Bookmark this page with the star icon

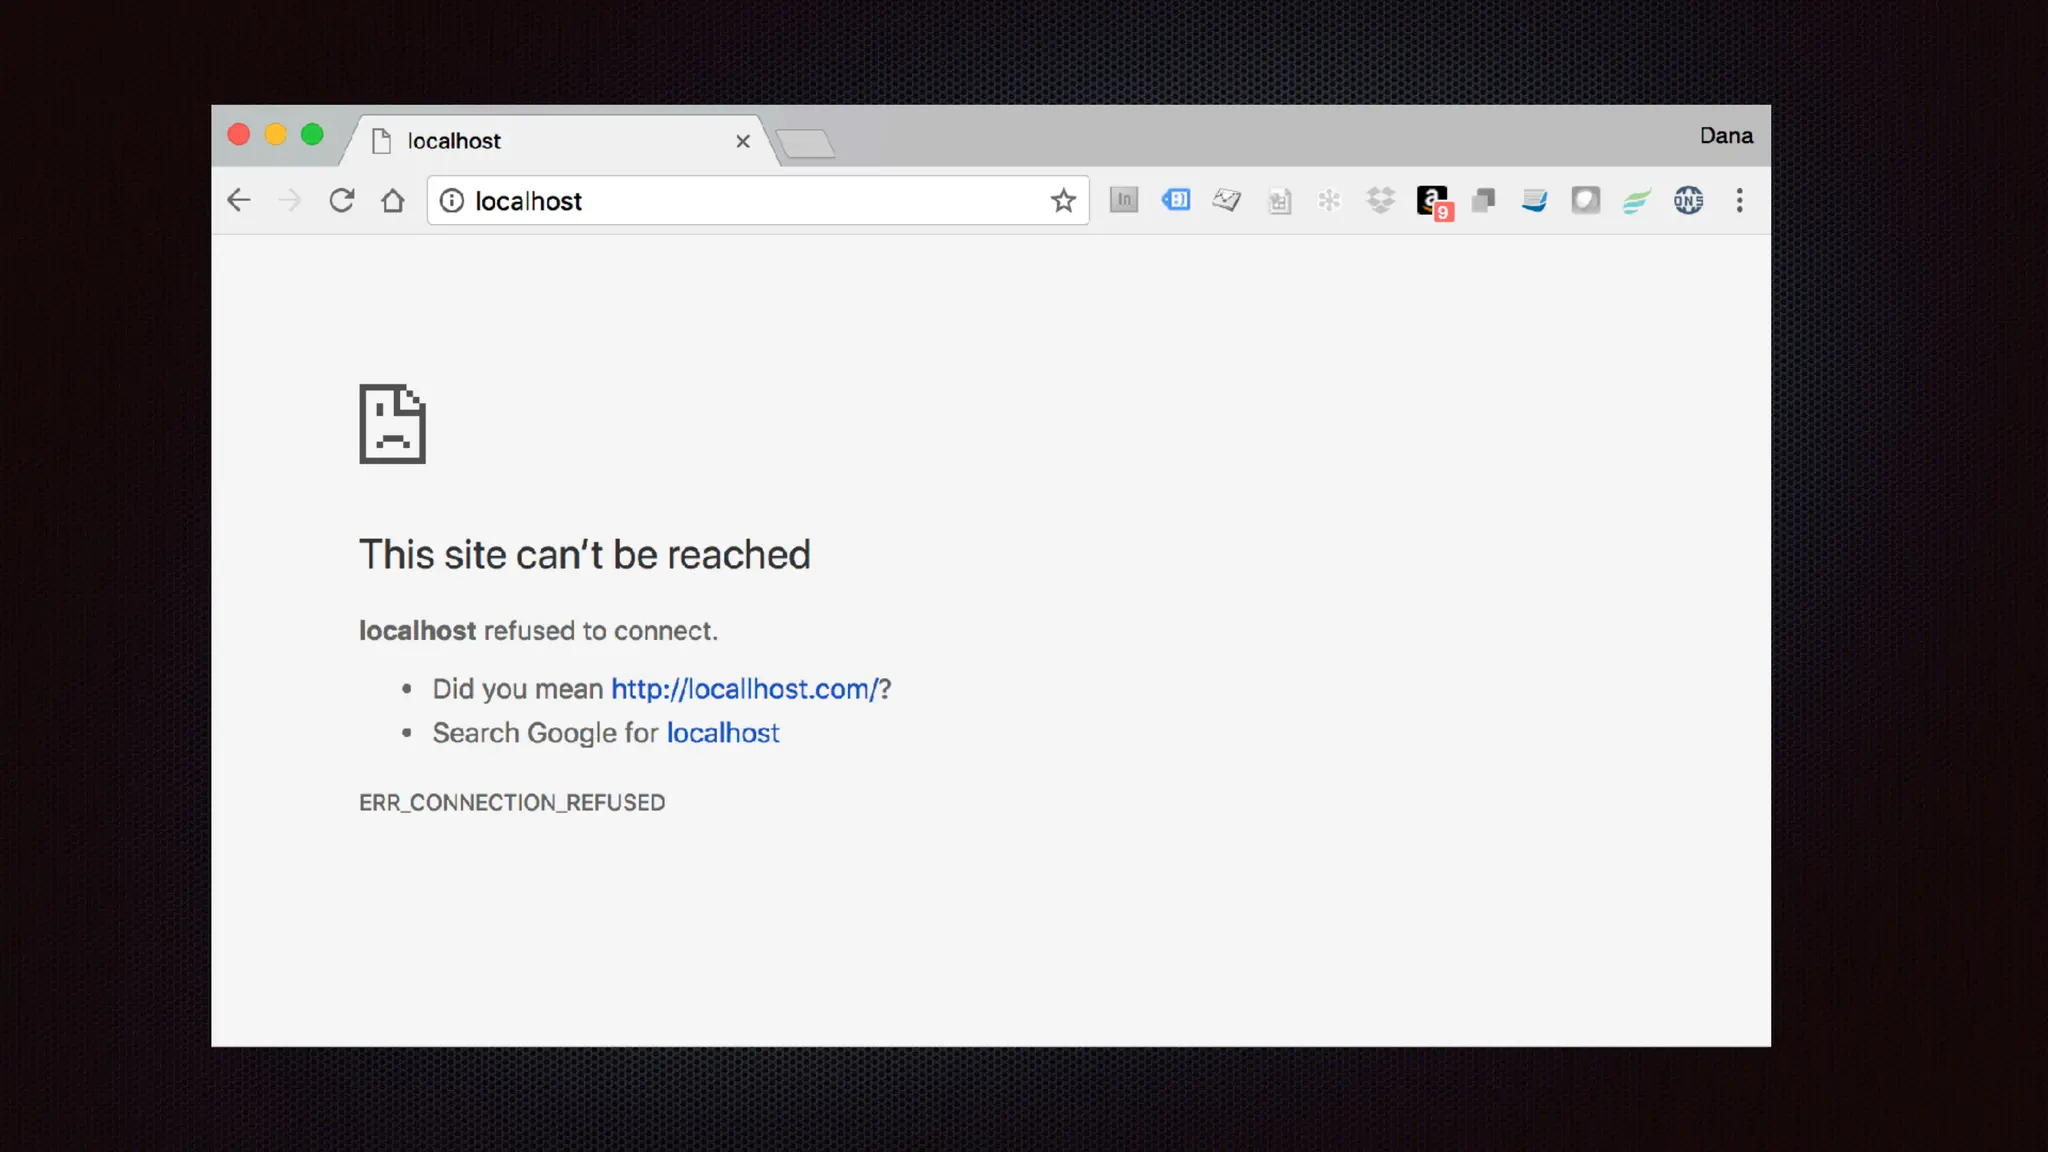pos(1063,201)
